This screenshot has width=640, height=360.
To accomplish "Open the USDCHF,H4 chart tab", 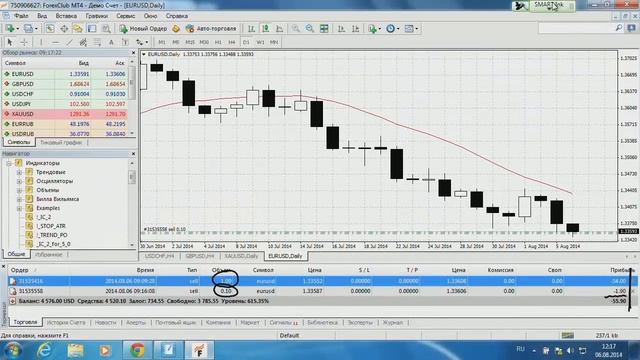I will (x=160, y=256).
